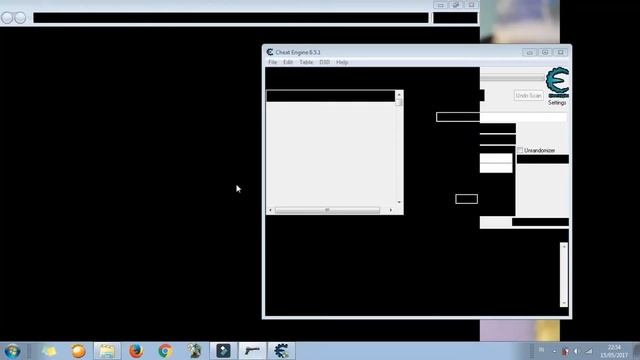Open File Explorer from the taskbar
640x360 pixels.
tap(107, 351)
